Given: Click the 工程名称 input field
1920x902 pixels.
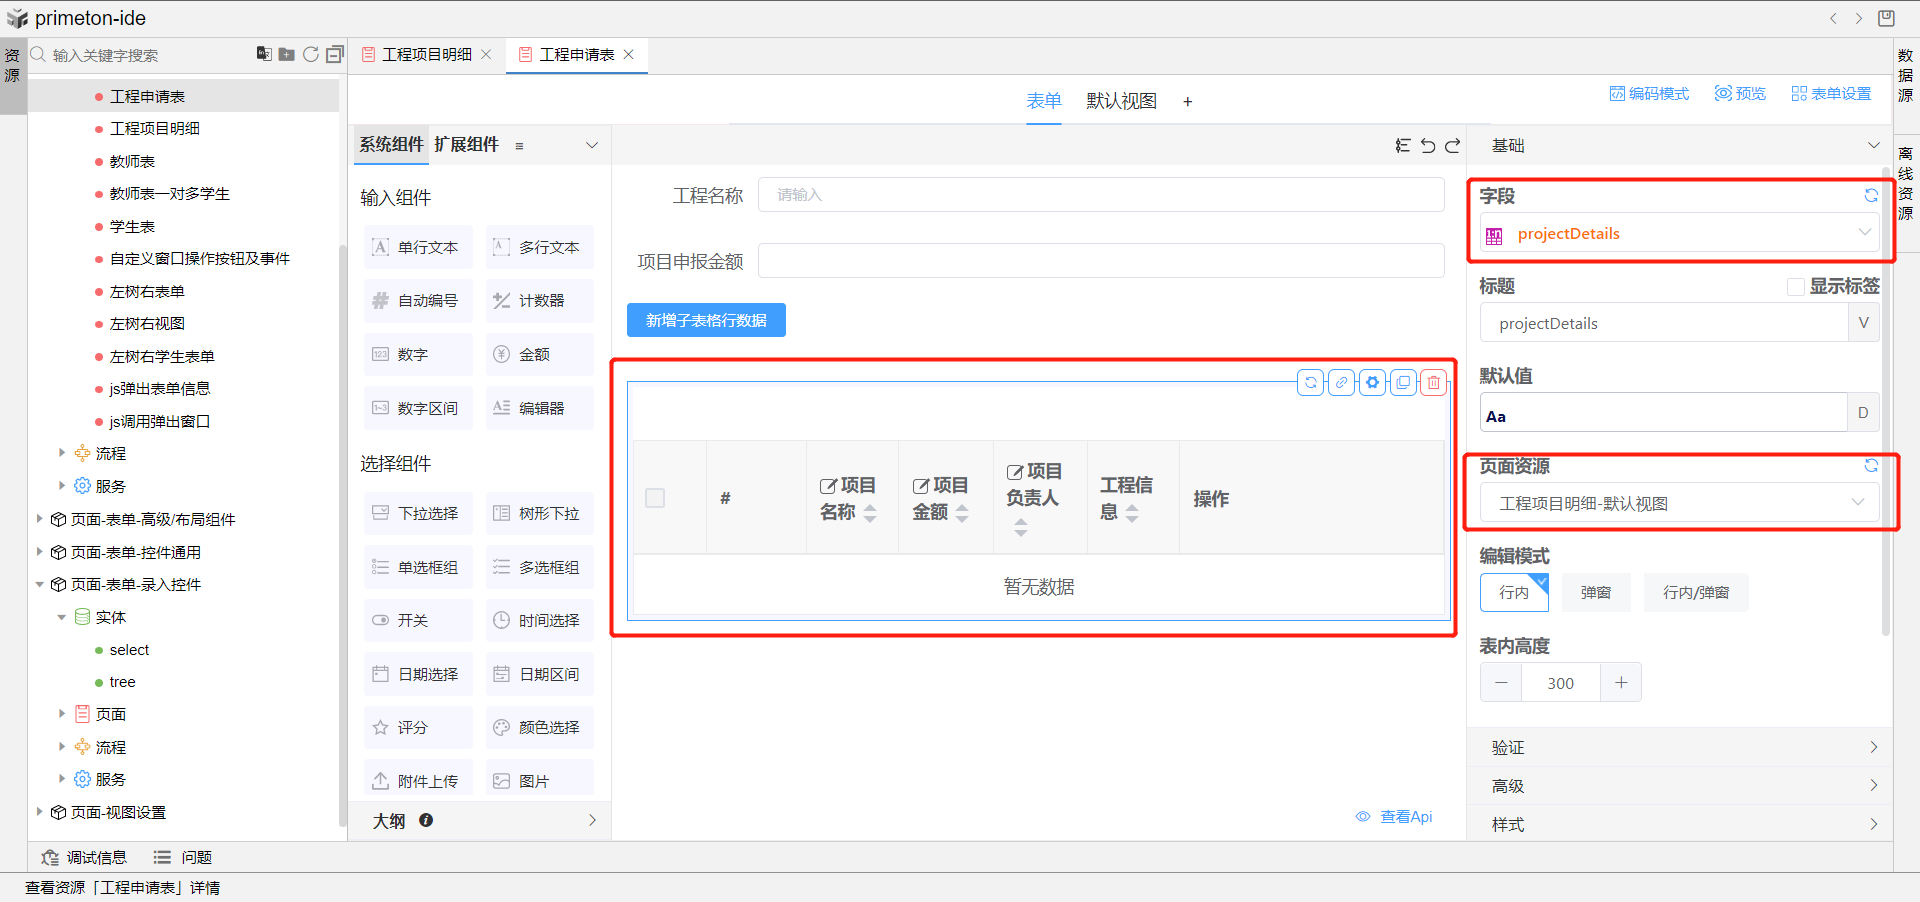Looking at the screenshot, I should coord(1100,195).
